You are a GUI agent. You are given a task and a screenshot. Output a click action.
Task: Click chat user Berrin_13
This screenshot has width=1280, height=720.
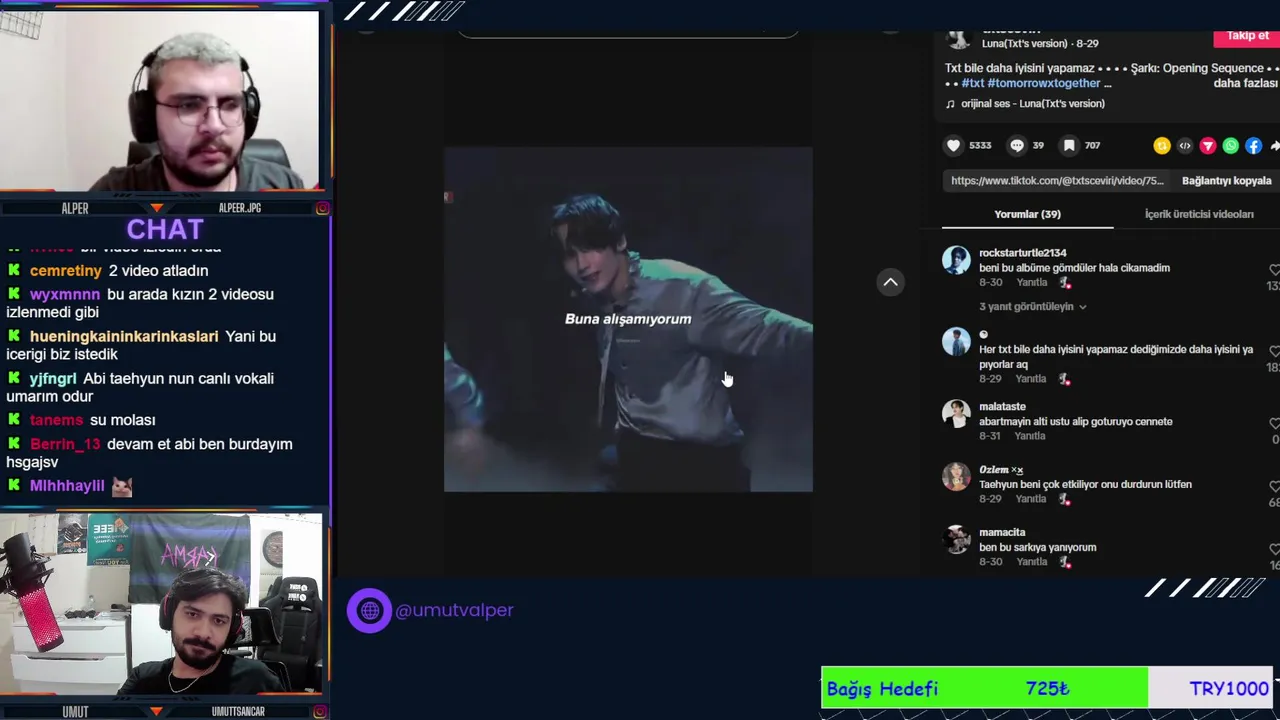(65, 444)
